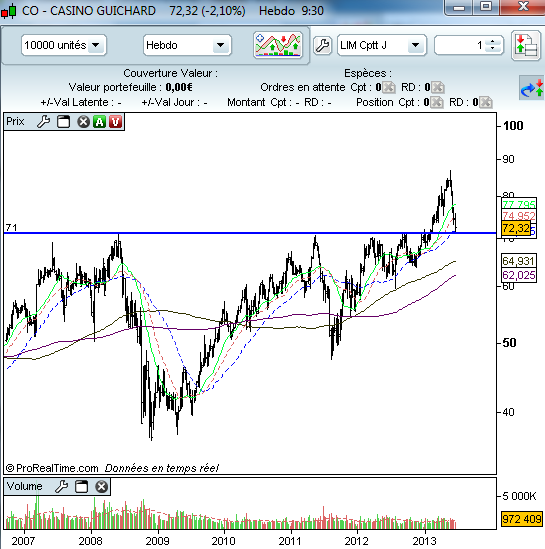Close Cpt position with the X icon
The width and height of the screenshot is (545, 549).
click(x=436, y=102)
